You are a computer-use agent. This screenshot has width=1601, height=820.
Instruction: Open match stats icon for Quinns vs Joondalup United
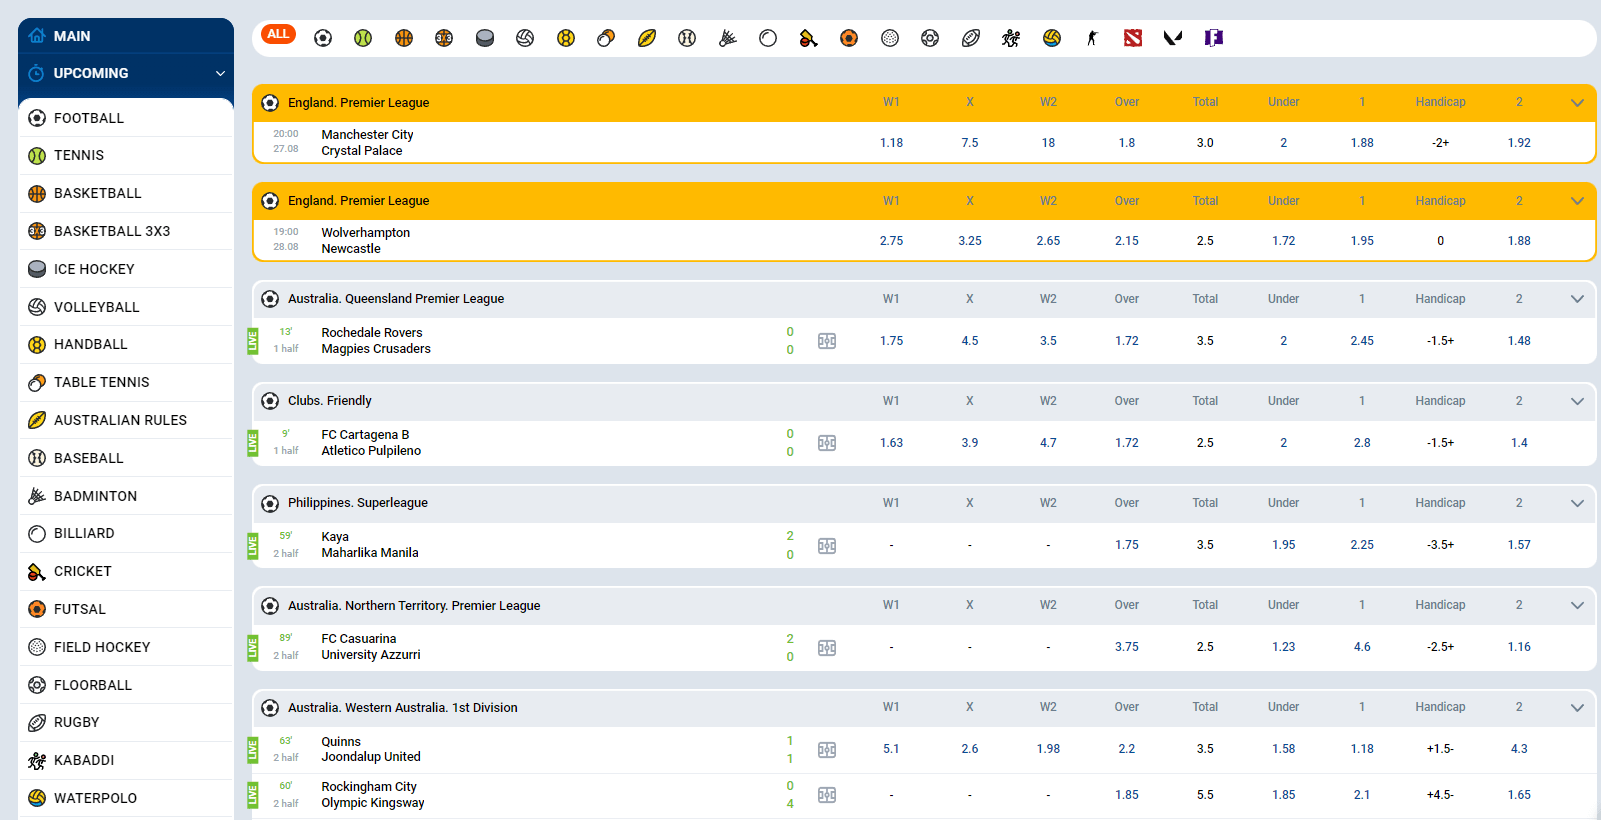pyautogui.click(x=827, y=750)
